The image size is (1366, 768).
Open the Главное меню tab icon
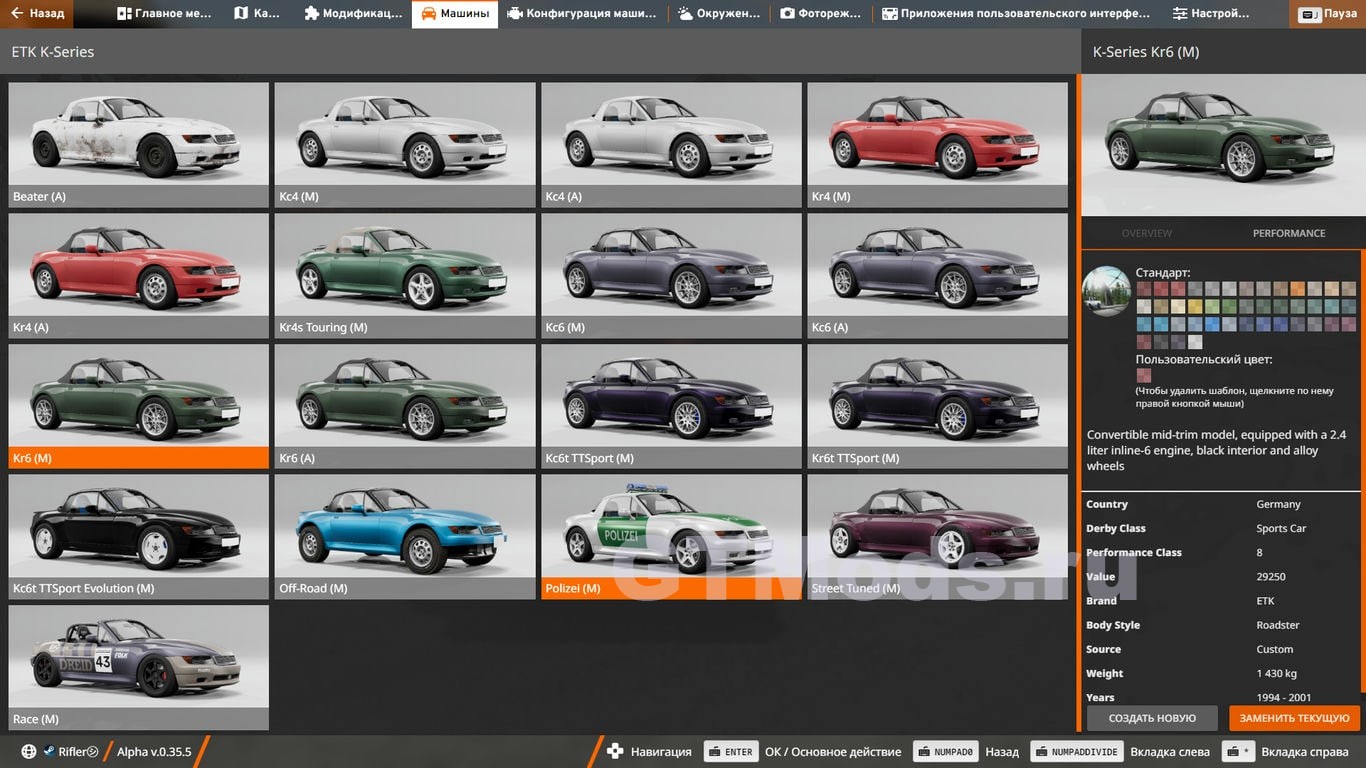tap(124, 14)
